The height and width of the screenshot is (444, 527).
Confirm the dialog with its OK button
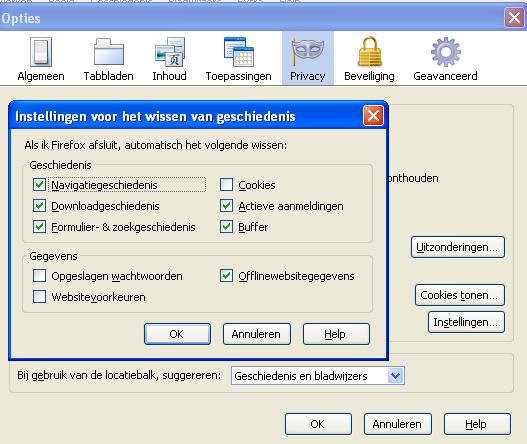pyautogui.click(x=177, y=334)
